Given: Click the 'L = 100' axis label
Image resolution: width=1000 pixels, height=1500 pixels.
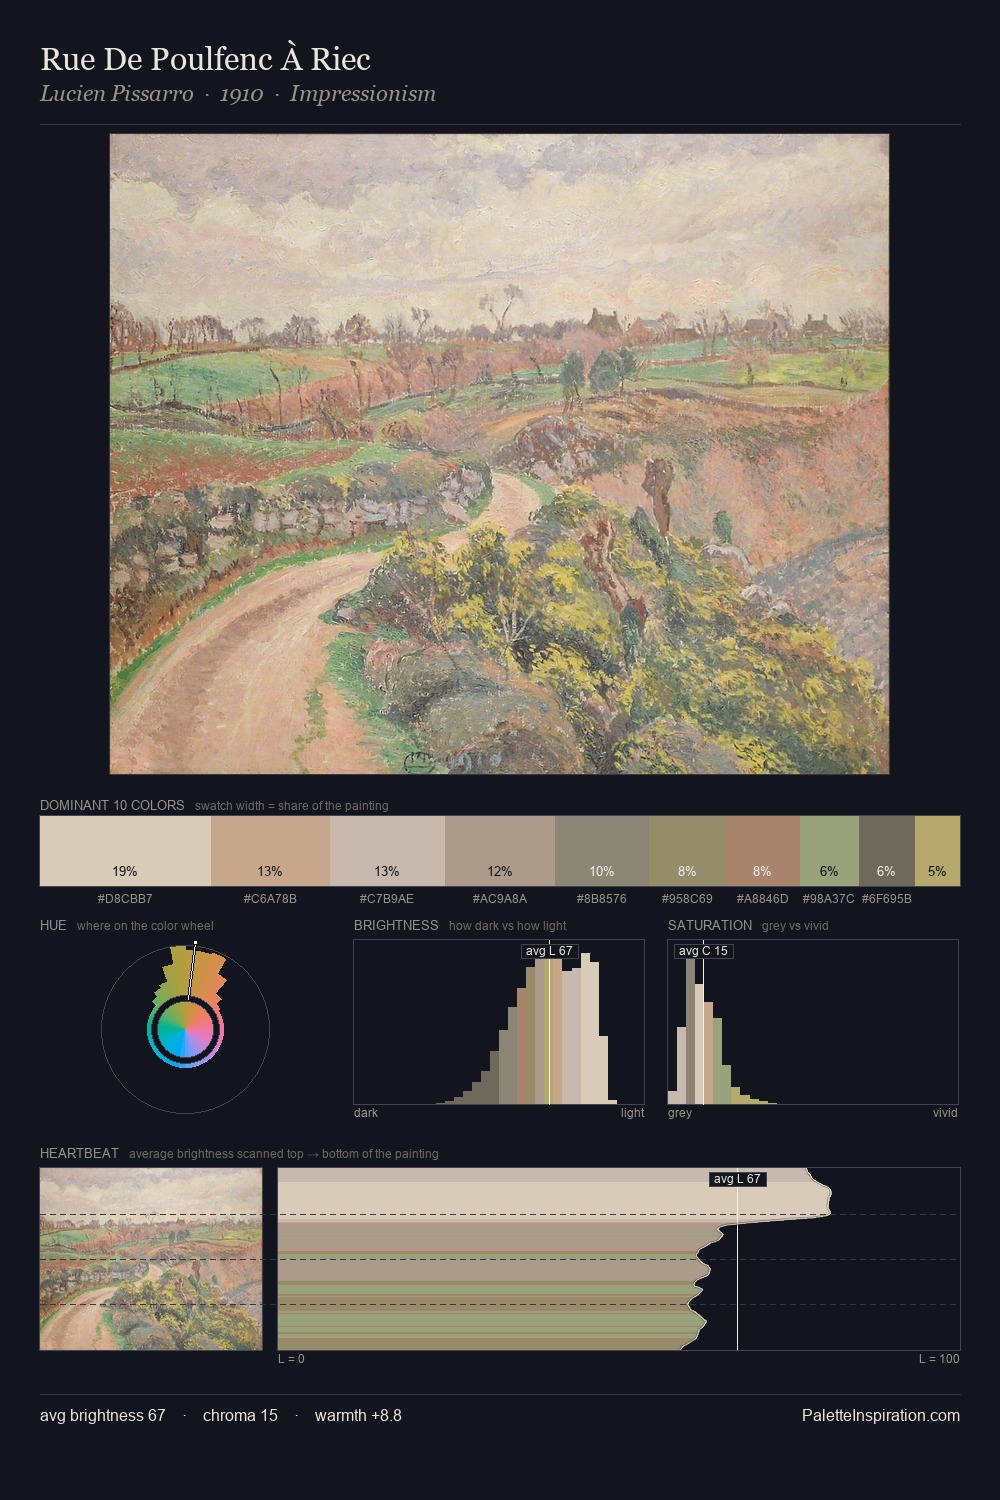Looking at the screenshot, I should click(x=939, y=1359).
